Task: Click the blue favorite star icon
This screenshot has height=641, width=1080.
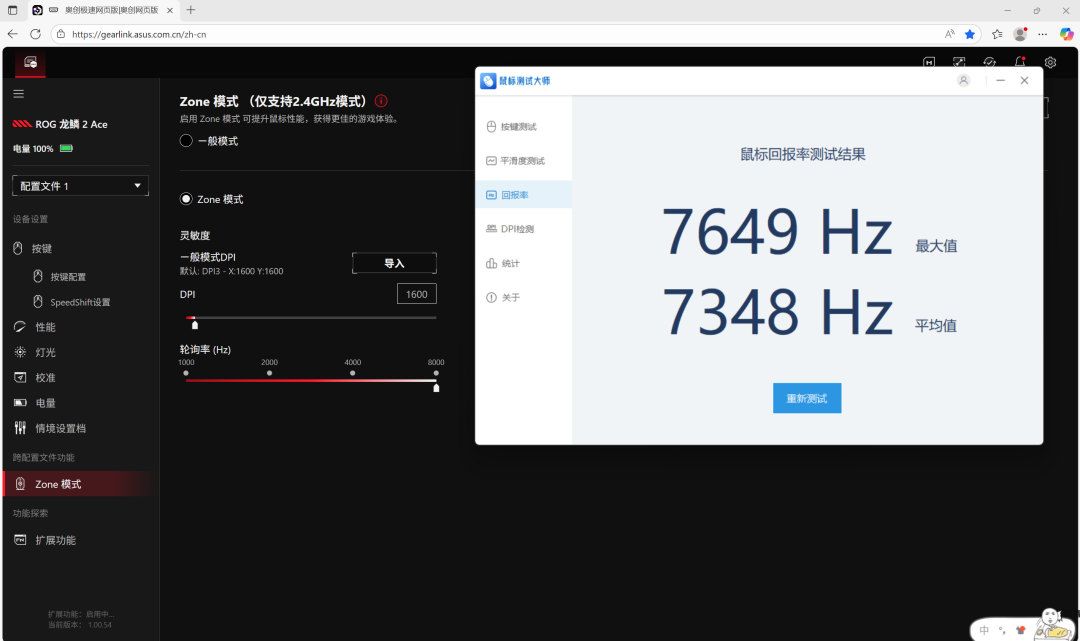Action: (x=970, y=34)
